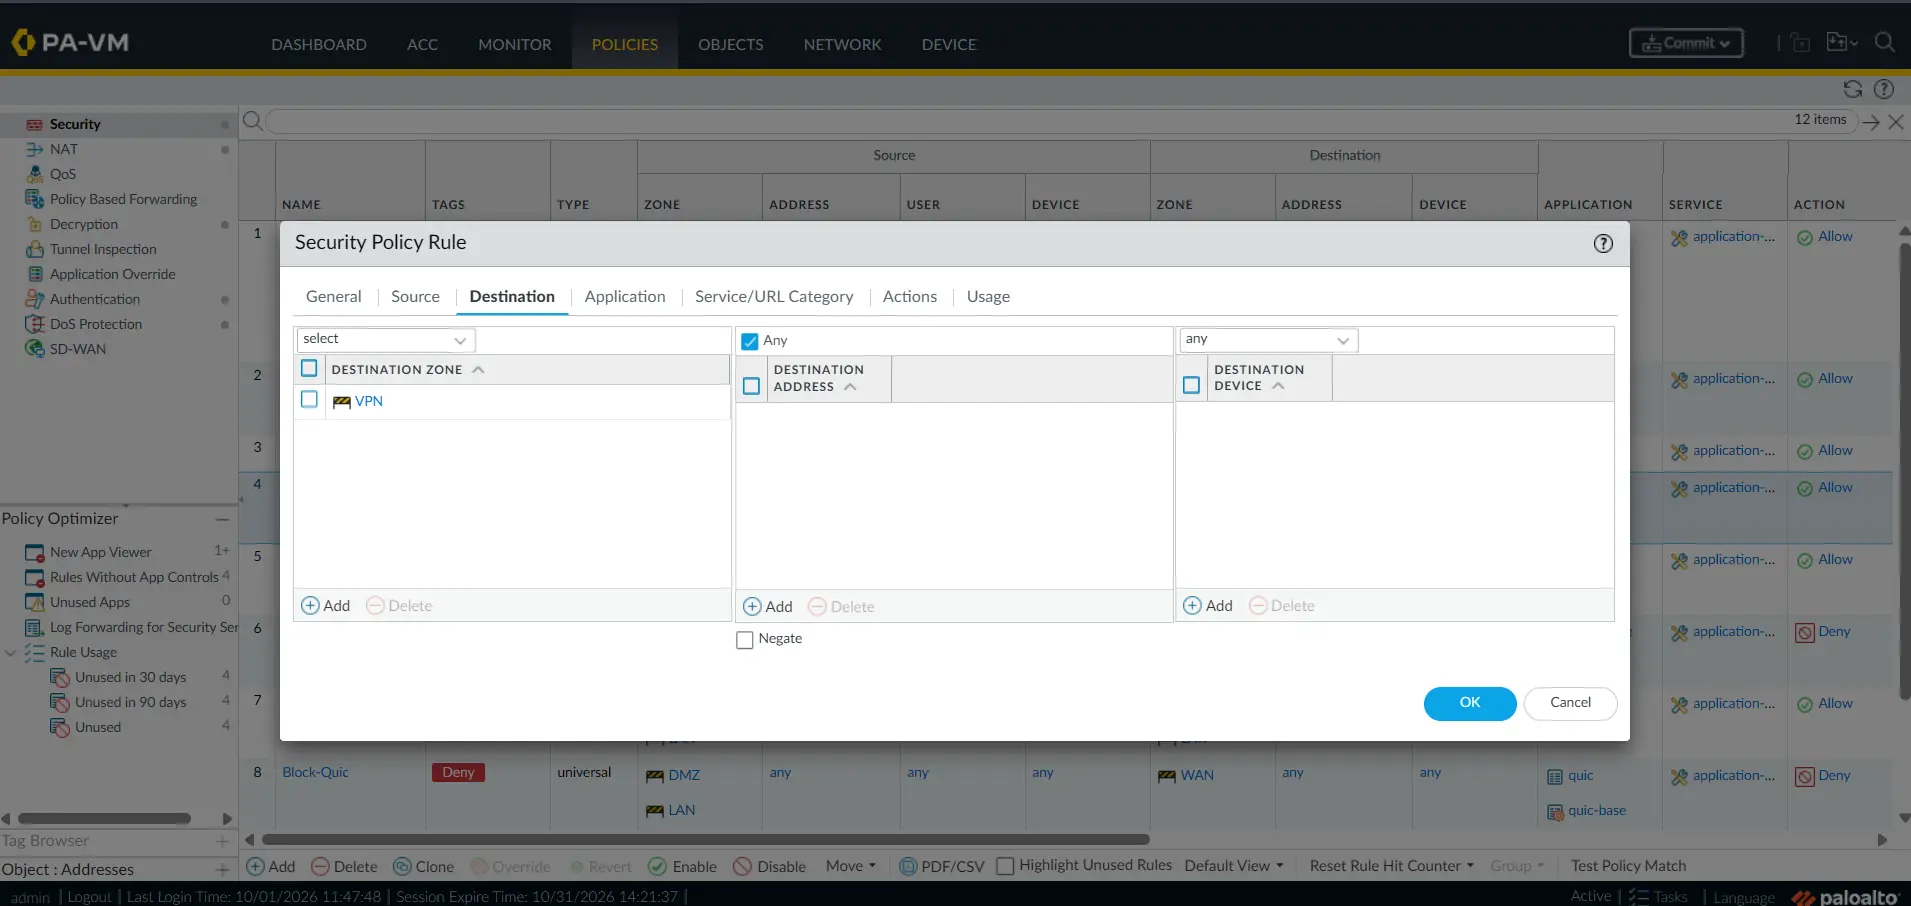Click the filter search icon above the table
This screenshot has width=1911, height=906.
(x=252, y=121)
